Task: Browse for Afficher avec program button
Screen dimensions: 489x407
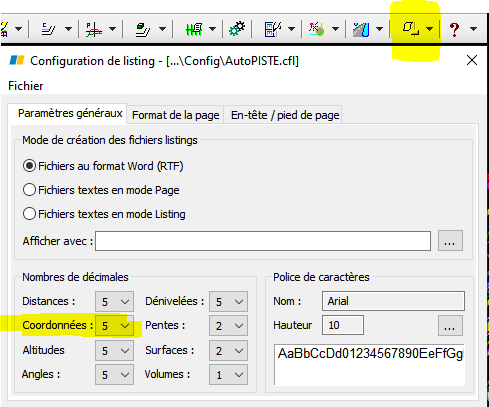Action: tap(450, 241)
